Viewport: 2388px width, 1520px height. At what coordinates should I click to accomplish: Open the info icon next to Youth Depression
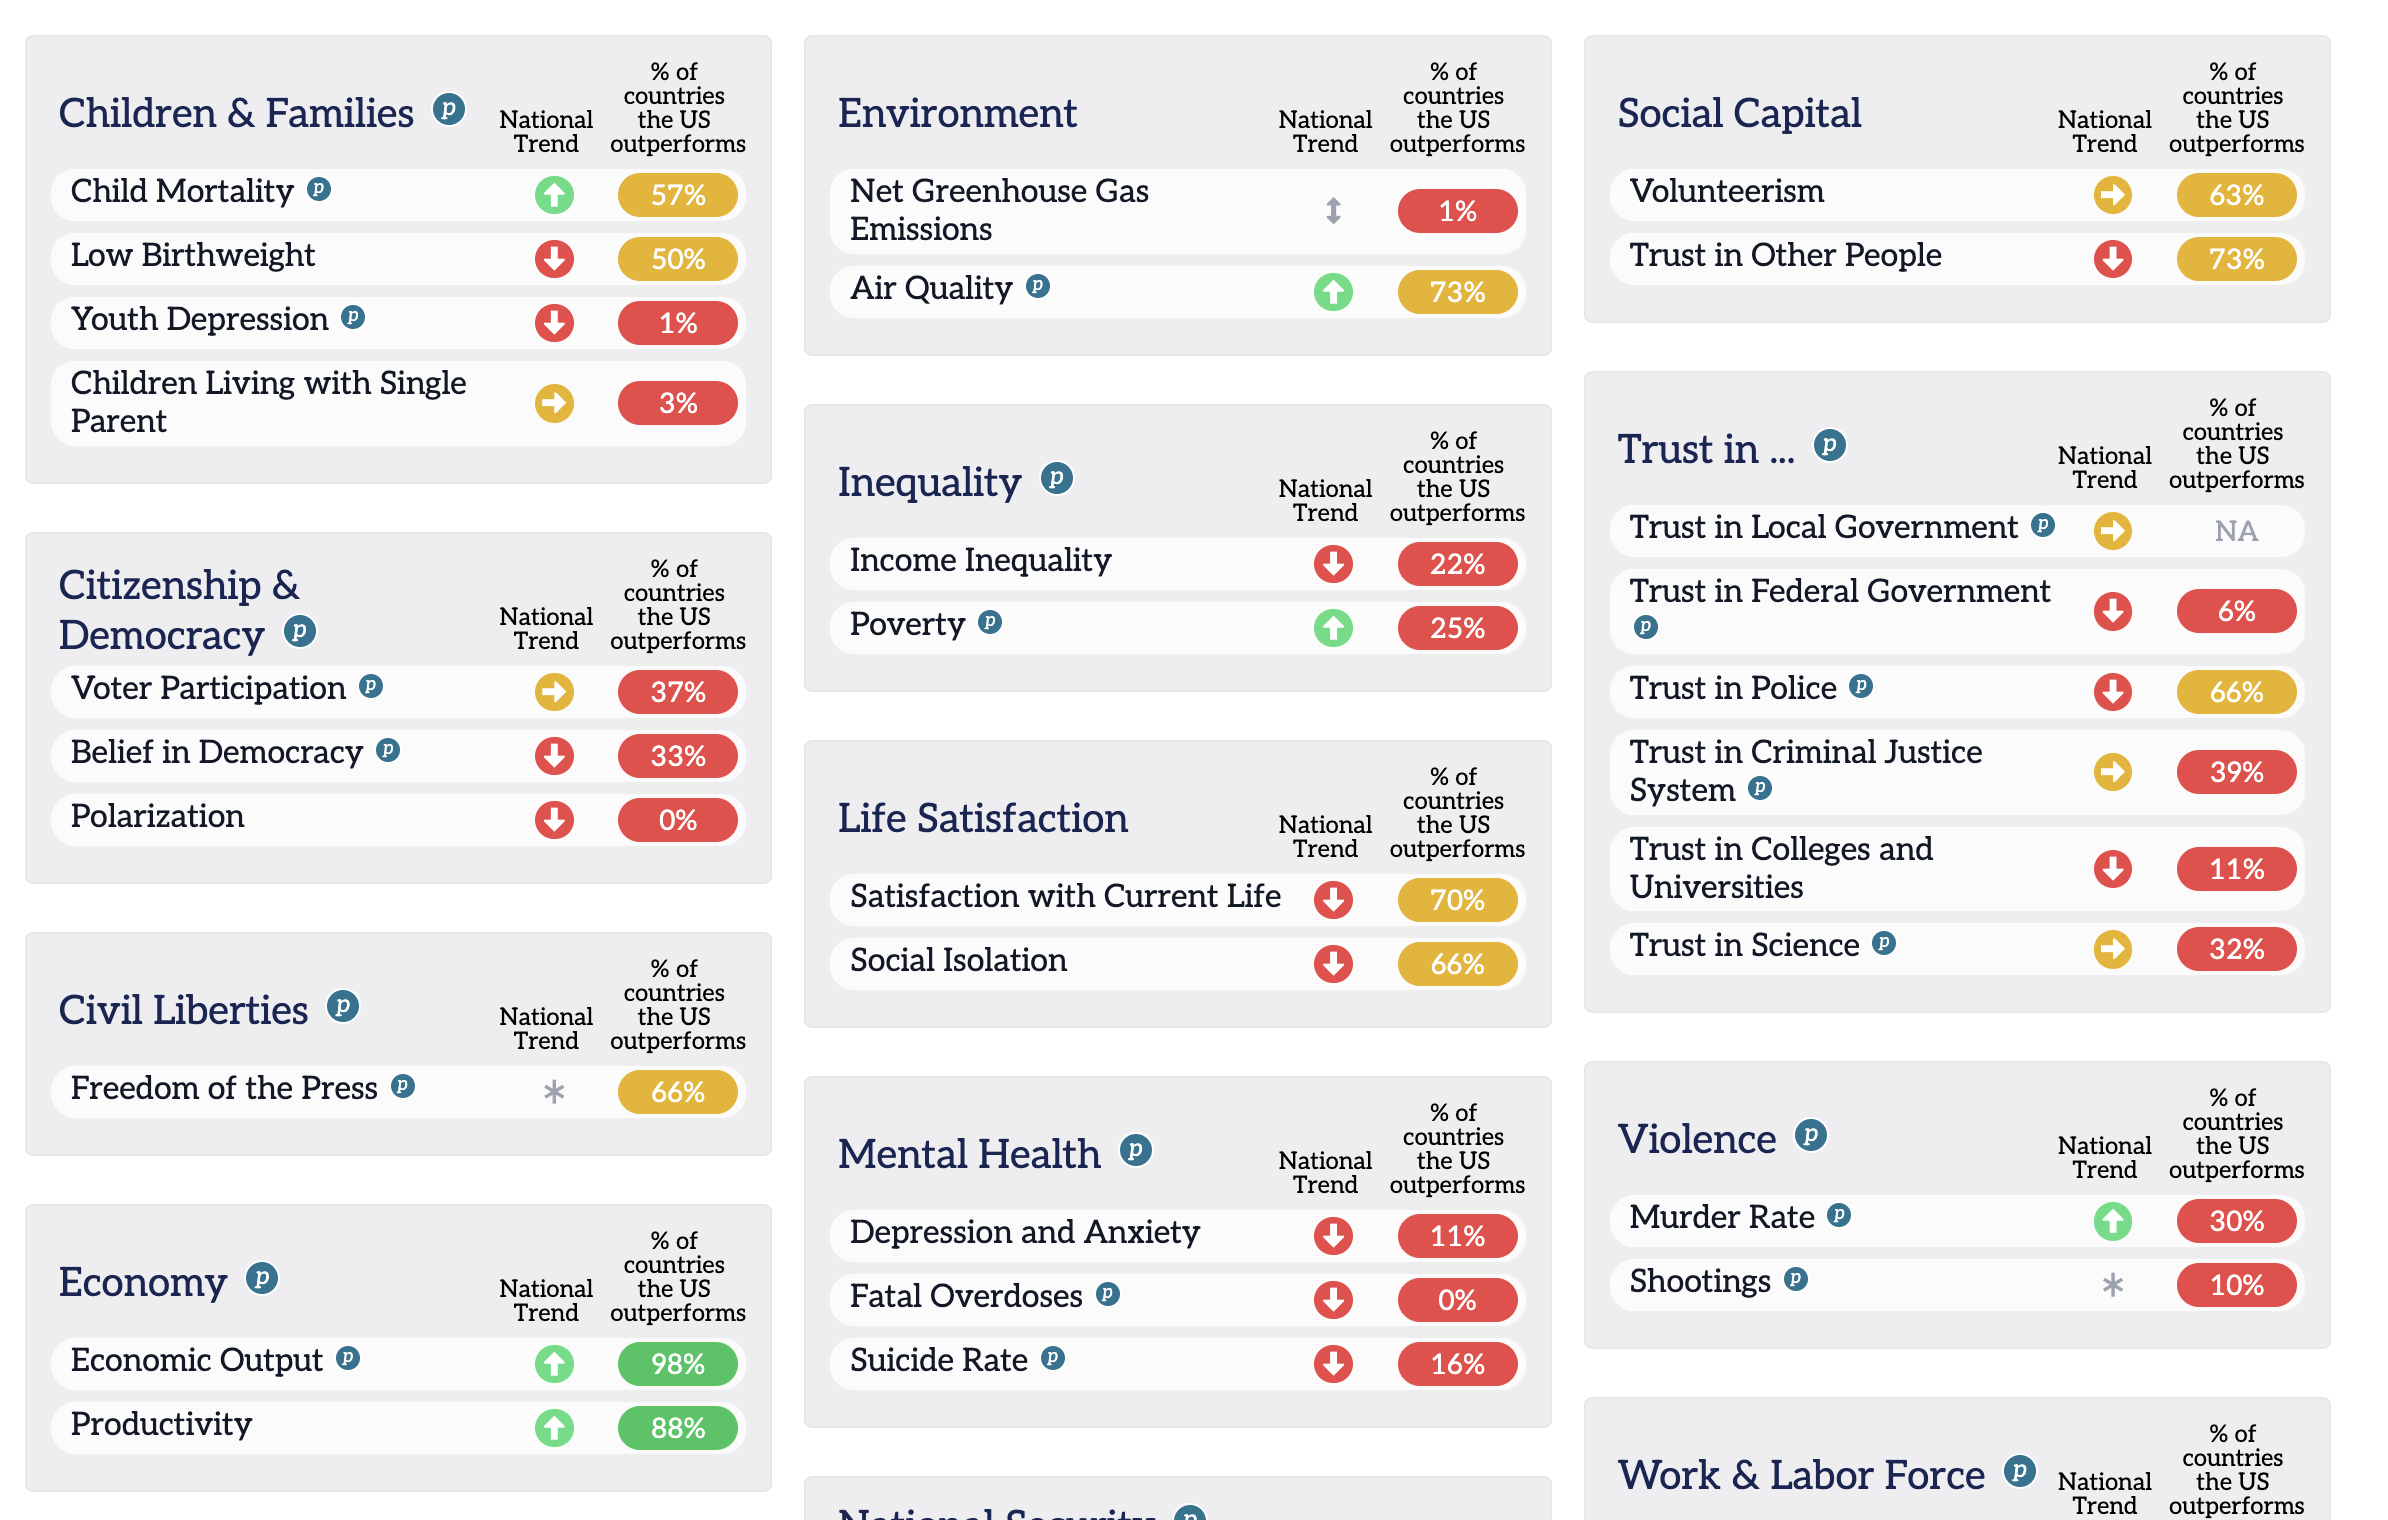click(x=353, y=317)
